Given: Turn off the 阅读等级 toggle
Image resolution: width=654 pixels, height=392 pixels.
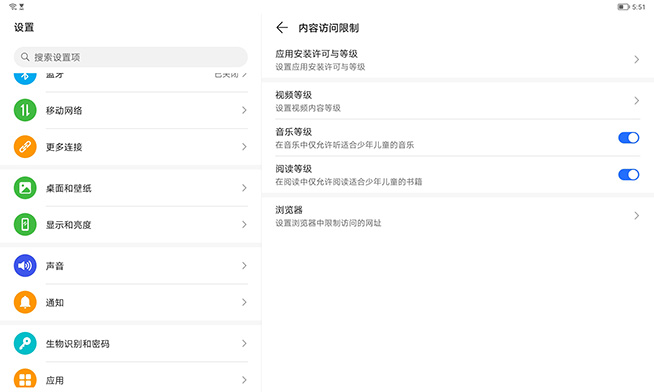Looking at the screenshot, I should (x=629, y=174).
